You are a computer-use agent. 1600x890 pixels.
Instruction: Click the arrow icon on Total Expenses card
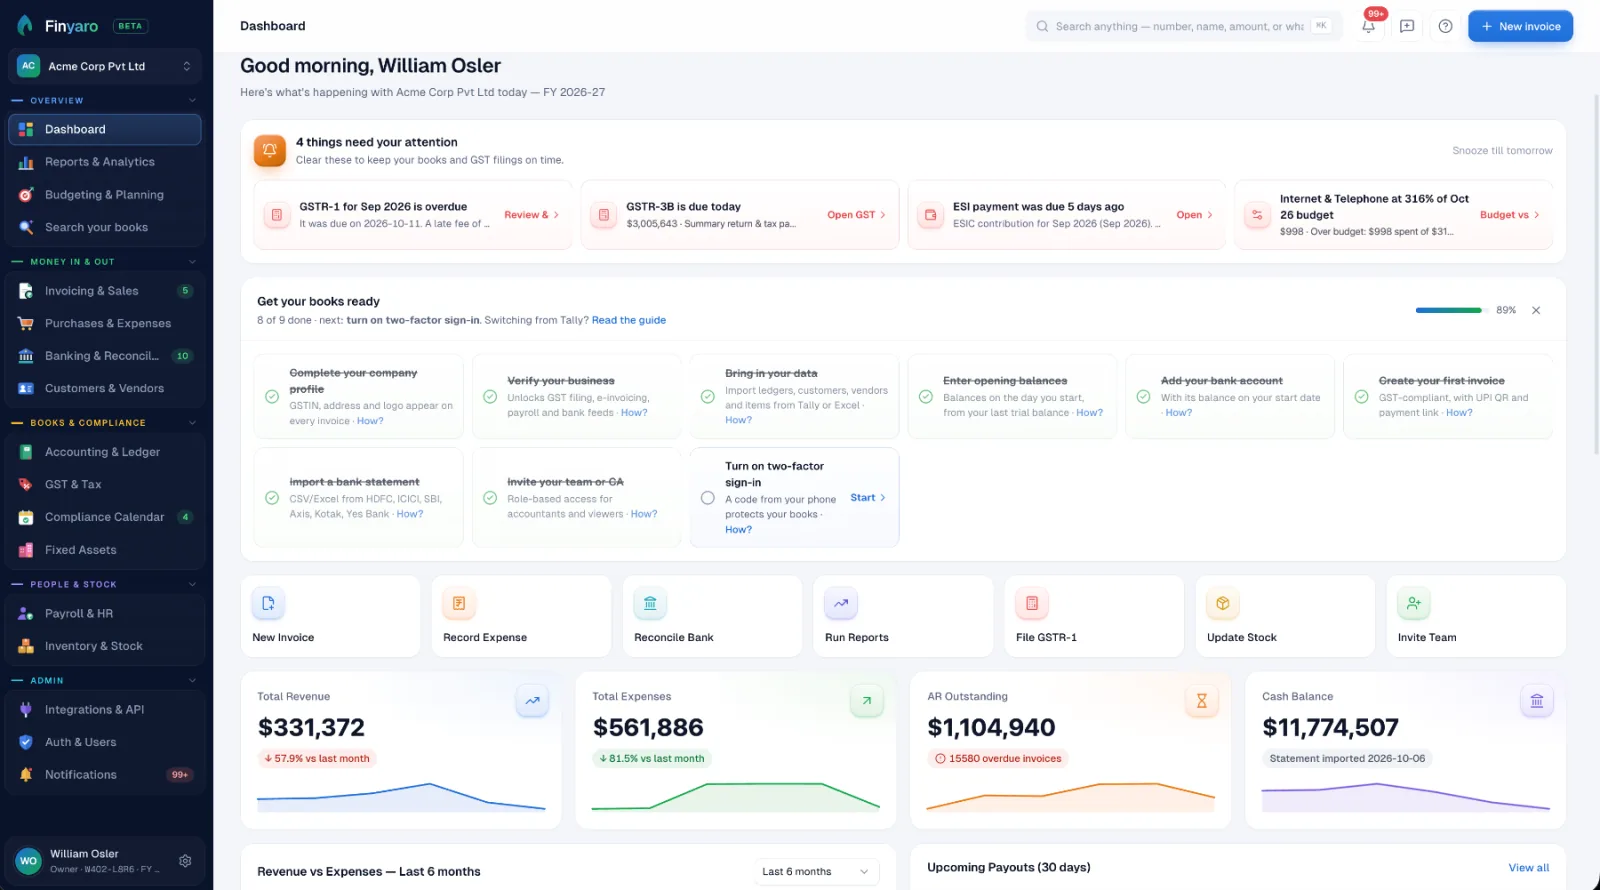click(x=867, y=701)
